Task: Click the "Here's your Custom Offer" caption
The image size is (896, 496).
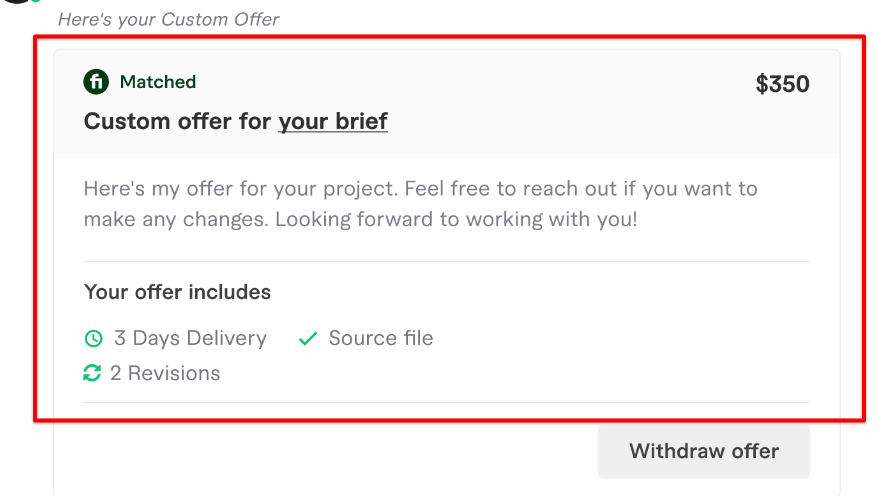Action: [x=168, y=19]
